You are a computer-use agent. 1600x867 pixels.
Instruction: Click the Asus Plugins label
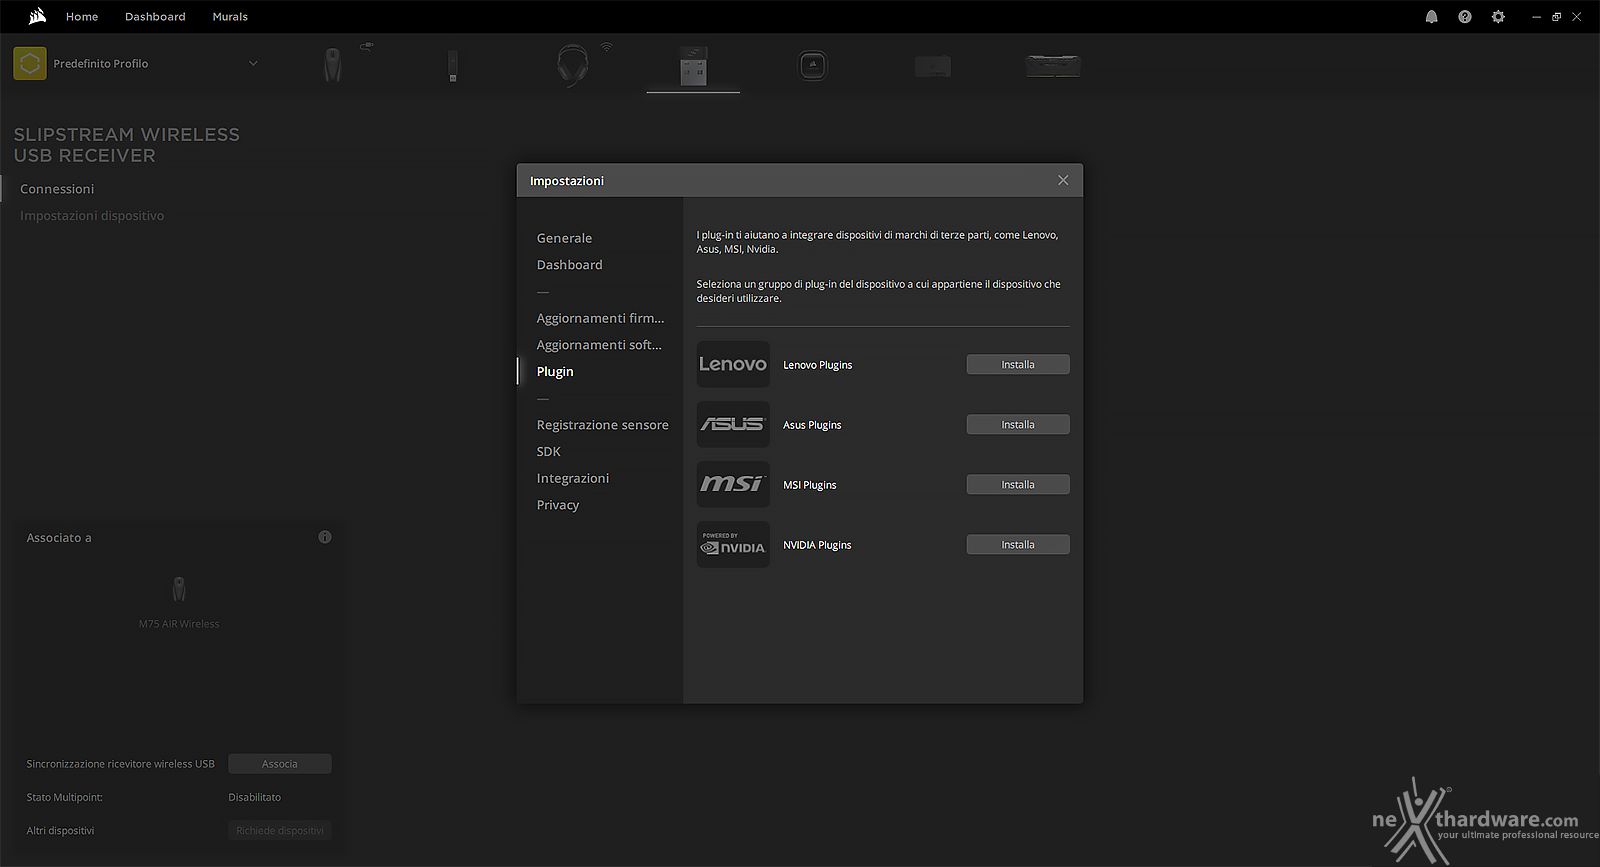[x=812, y=425]
